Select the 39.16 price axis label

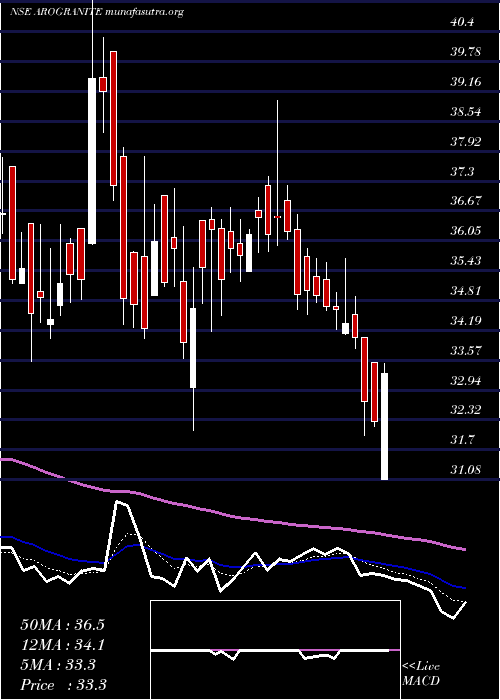[466, 82]
